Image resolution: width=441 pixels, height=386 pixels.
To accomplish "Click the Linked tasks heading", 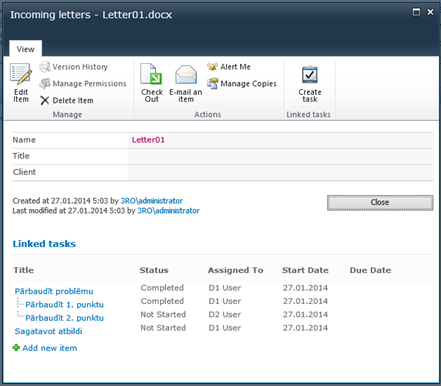I will click(x=44, y=244).
